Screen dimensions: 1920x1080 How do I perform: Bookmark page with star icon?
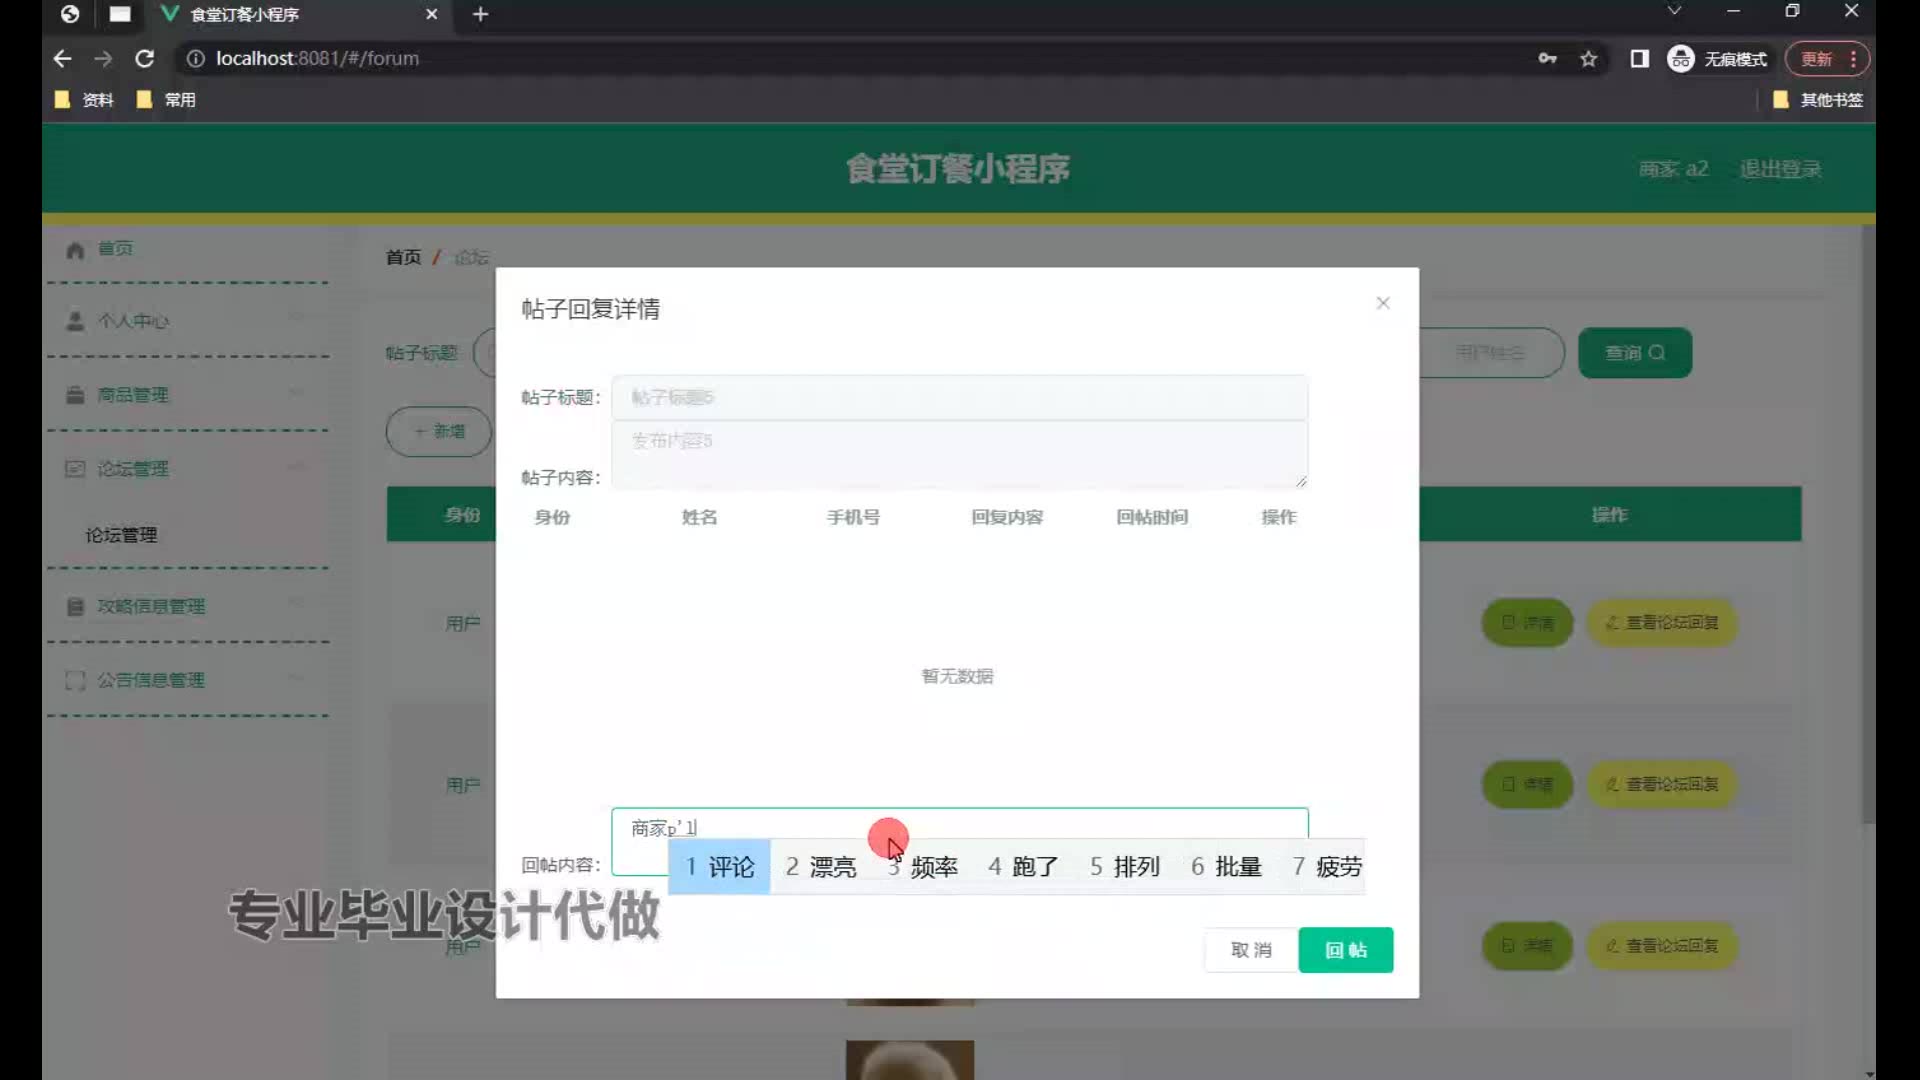(x=1588, y=59)
